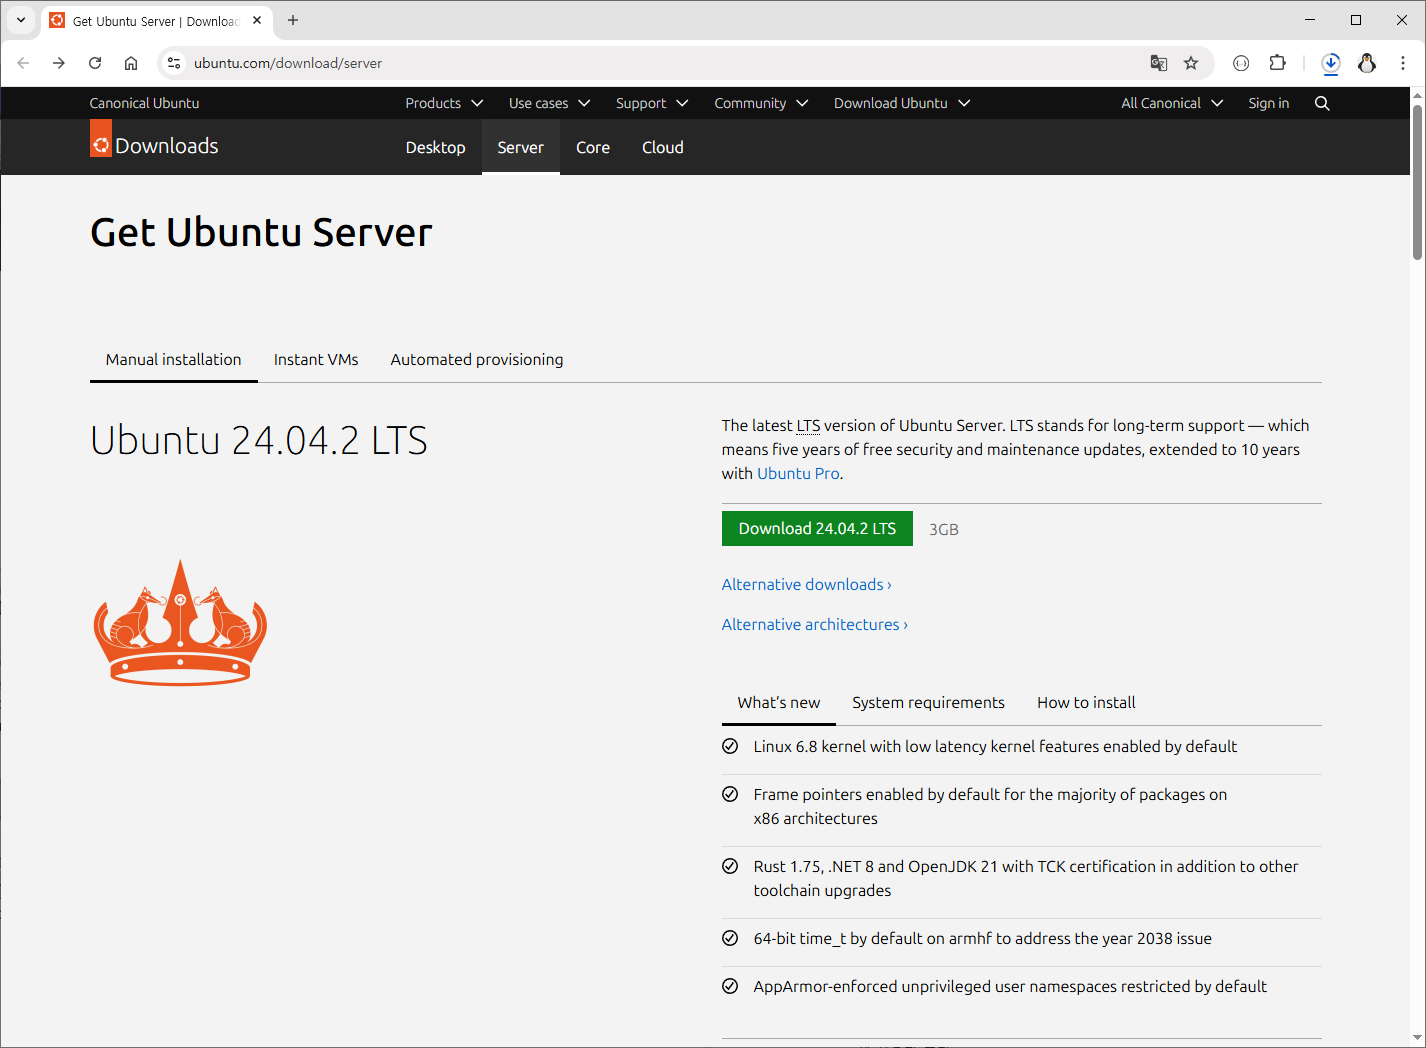The height and width of the screenshot is (1048, 1426).
Task: Click the 3GB size label
Action: point(944,530)
